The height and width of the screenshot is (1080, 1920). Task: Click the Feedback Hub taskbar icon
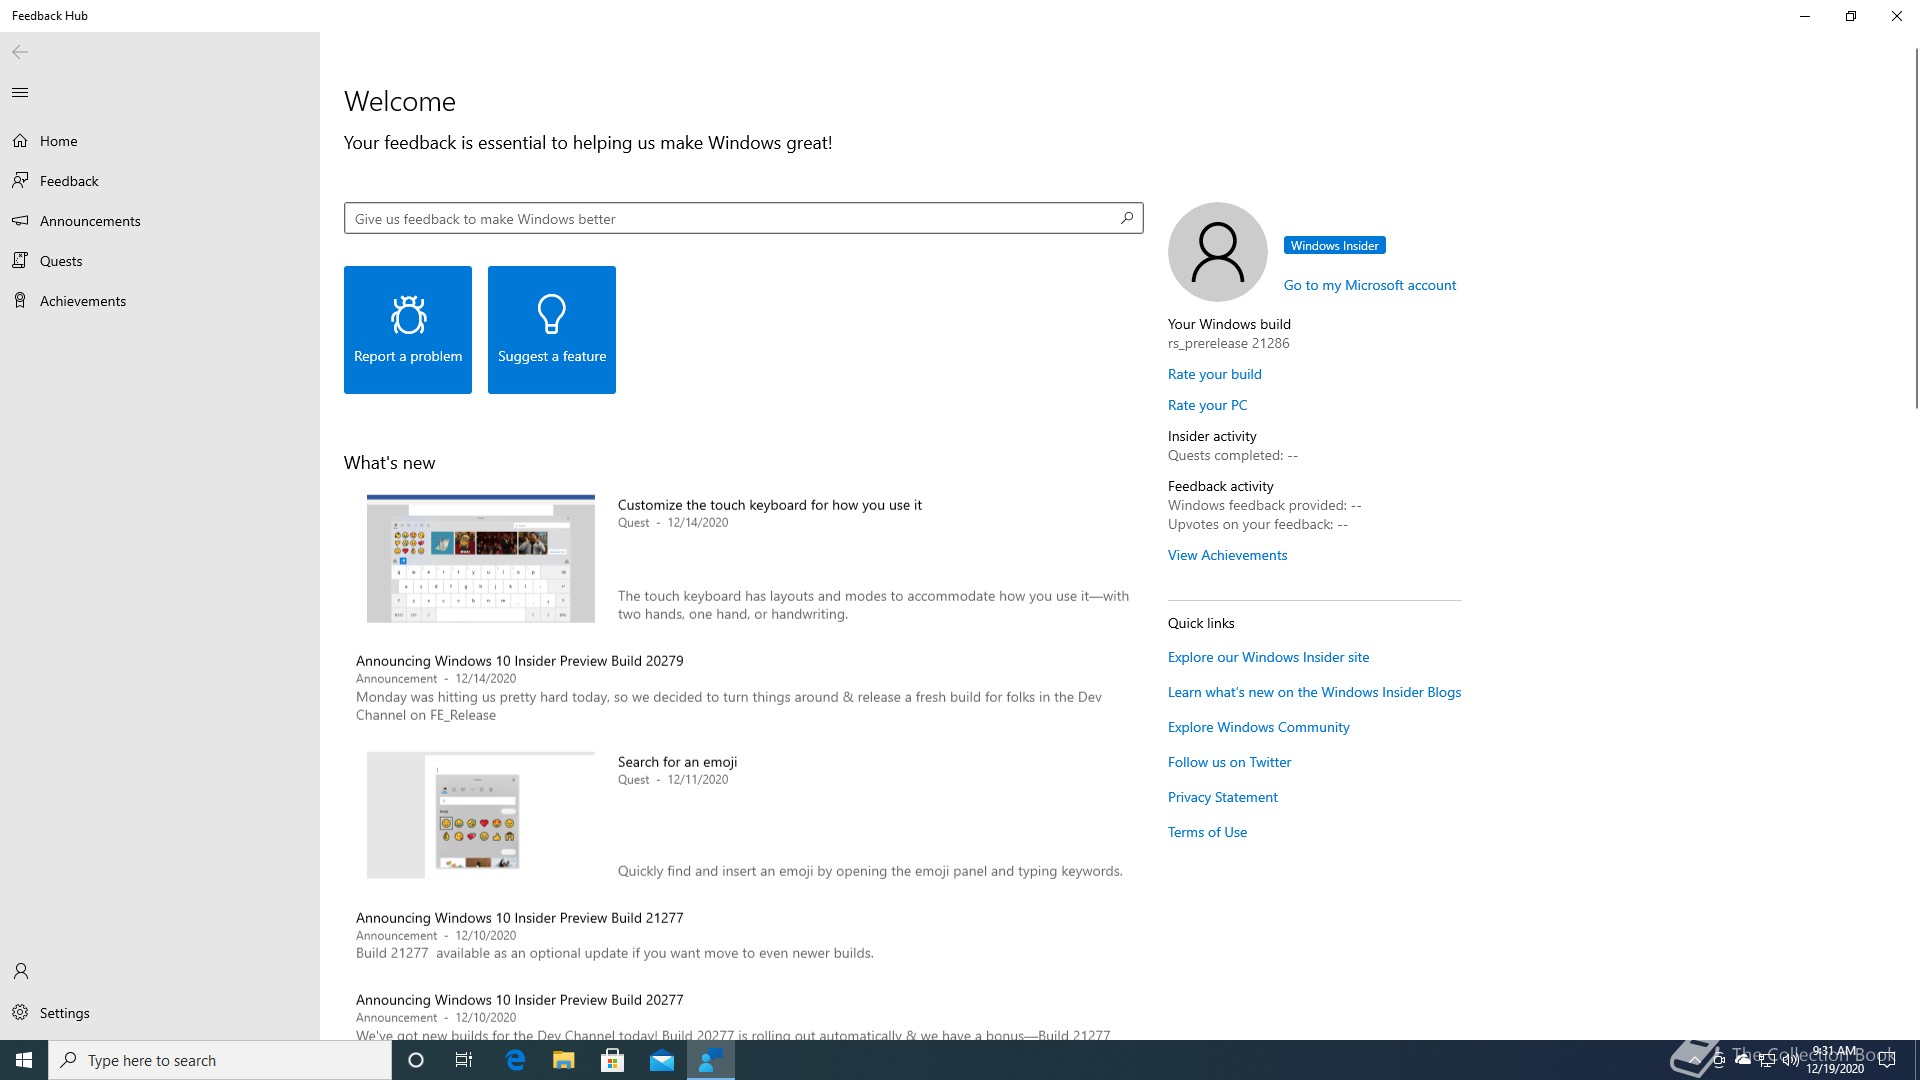(711, 1060)
